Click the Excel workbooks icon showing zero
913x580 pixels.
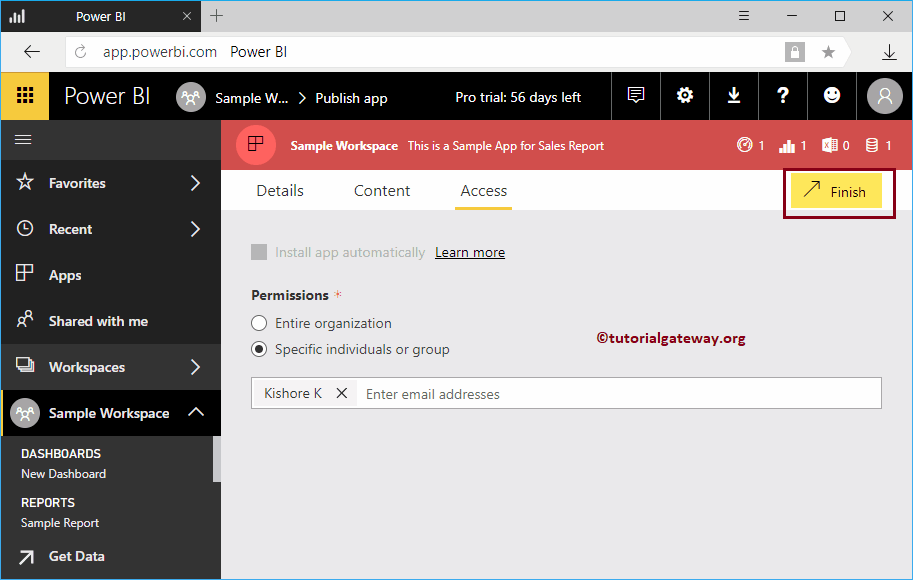pos(832,145)
